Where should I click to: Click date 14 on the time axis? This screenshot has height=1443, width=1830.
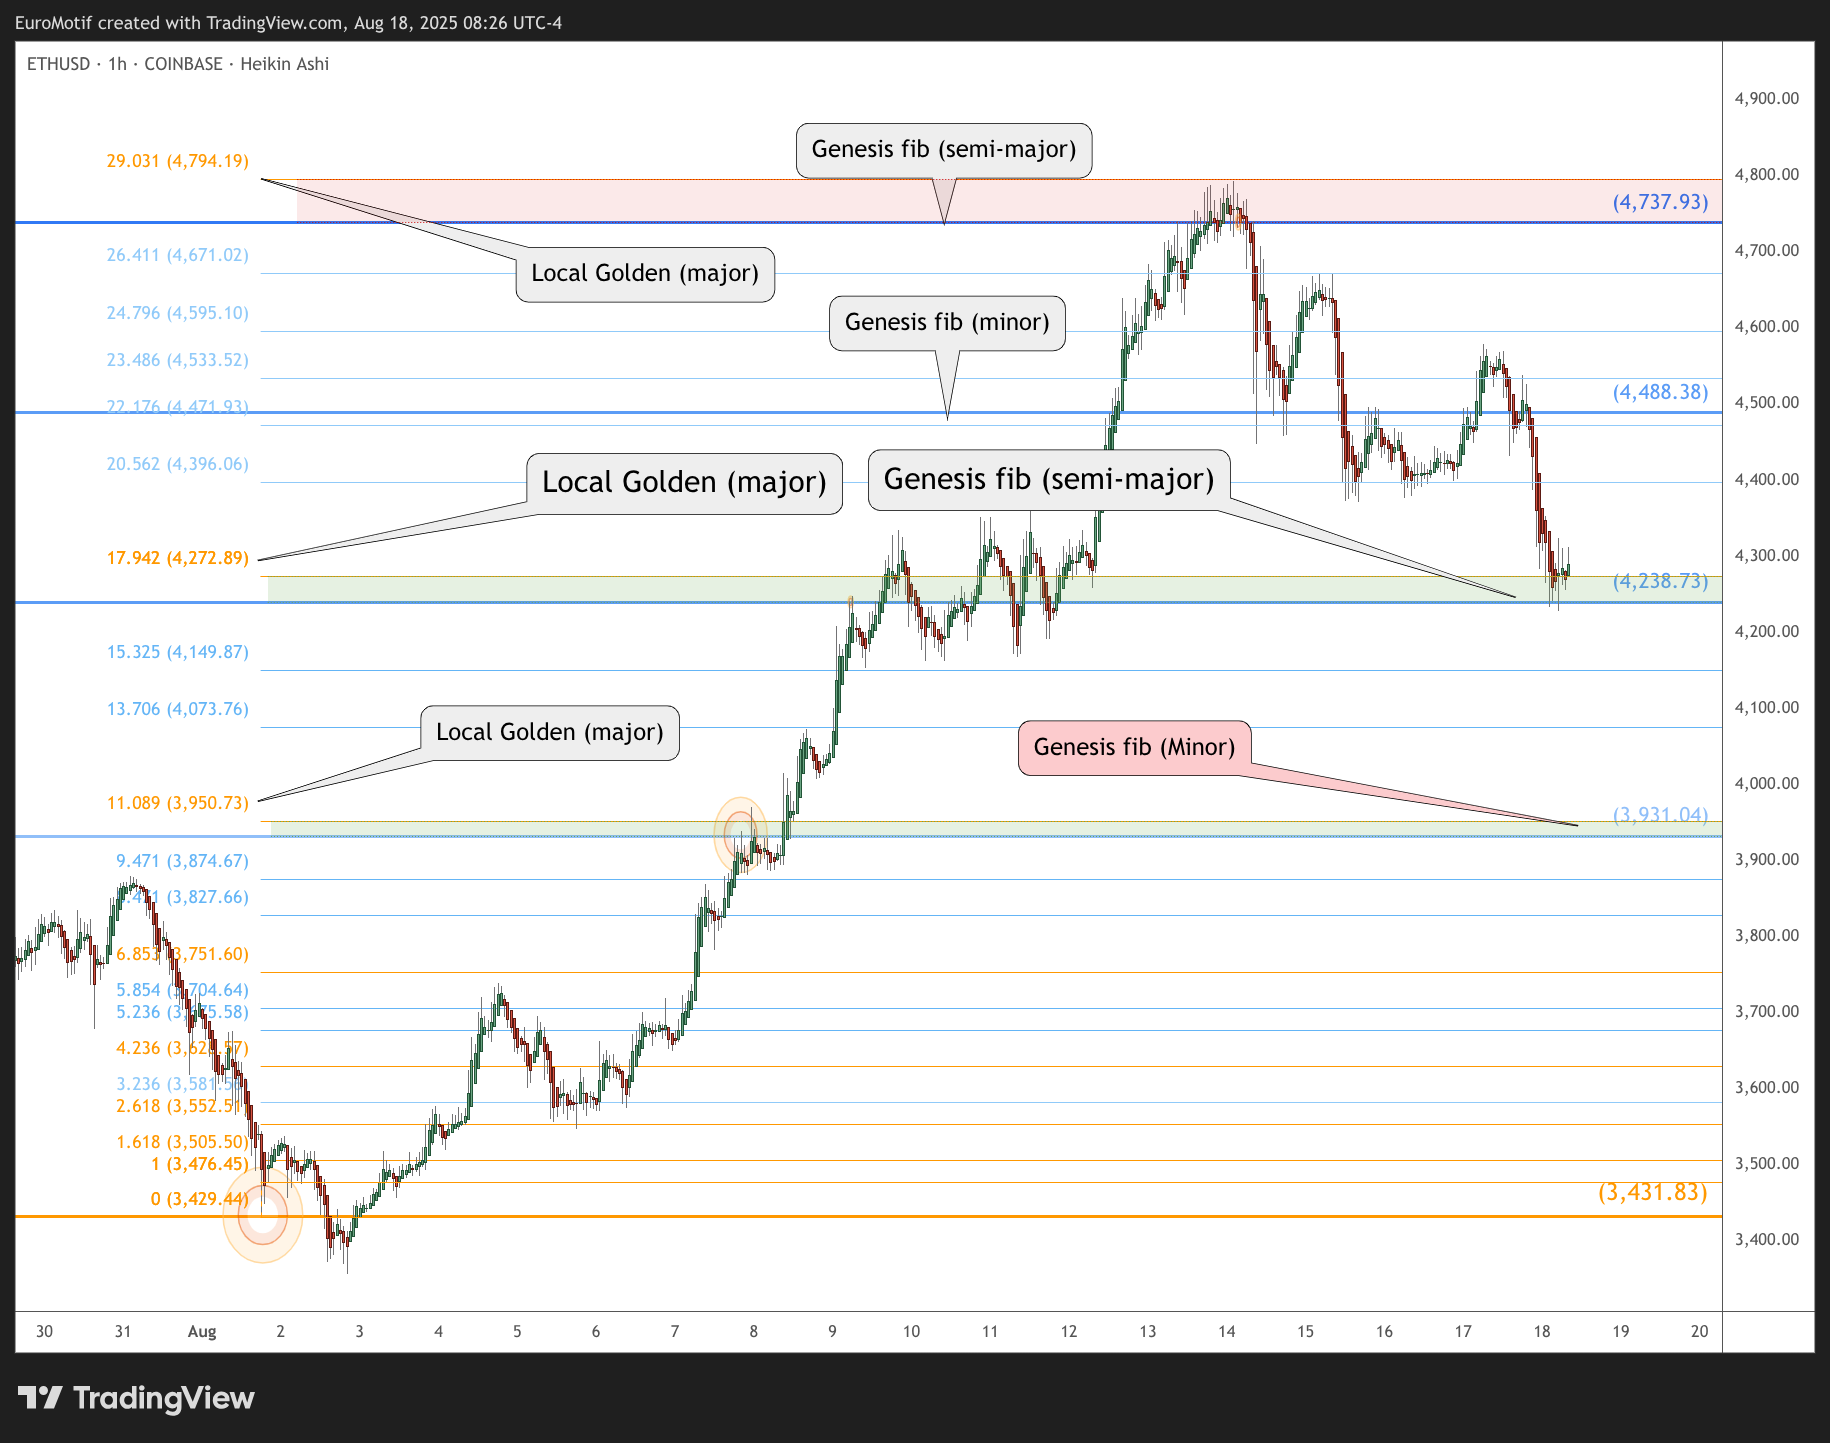point(1227,1331)
